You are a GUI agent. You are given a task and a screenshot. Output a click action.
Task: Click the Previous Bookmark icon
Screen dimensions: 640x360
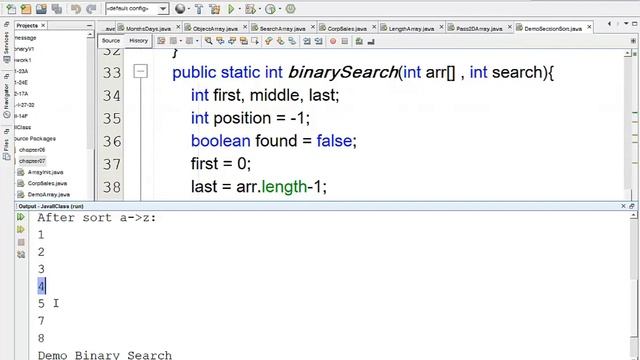click(269, 41)
